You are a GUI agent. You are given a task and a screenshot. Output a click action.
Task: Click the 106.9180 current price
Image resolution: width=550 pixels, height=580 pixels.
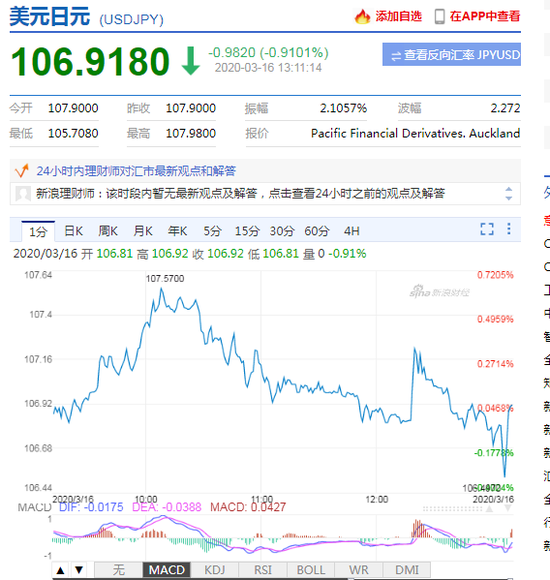click(x=90, y=61)
